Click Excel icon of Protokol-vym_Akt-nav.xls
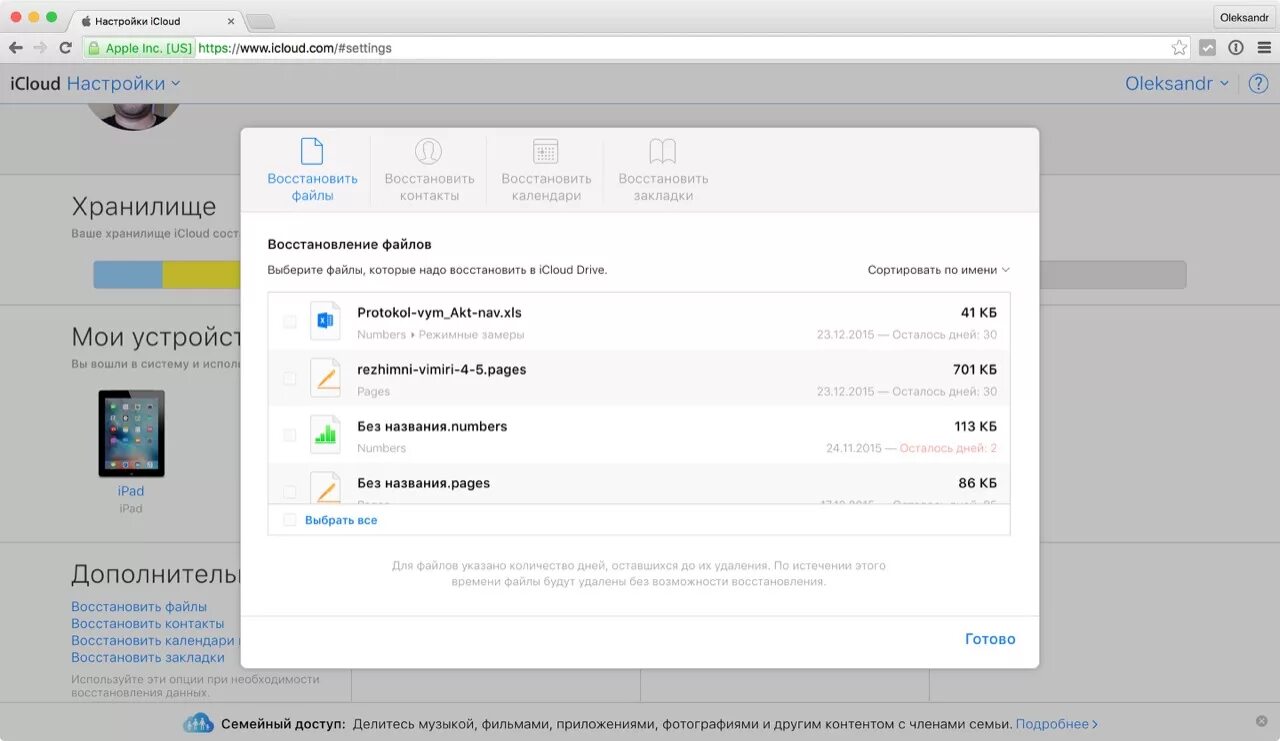The height and width of the screenshot is (741, 1280). point(325,321)
